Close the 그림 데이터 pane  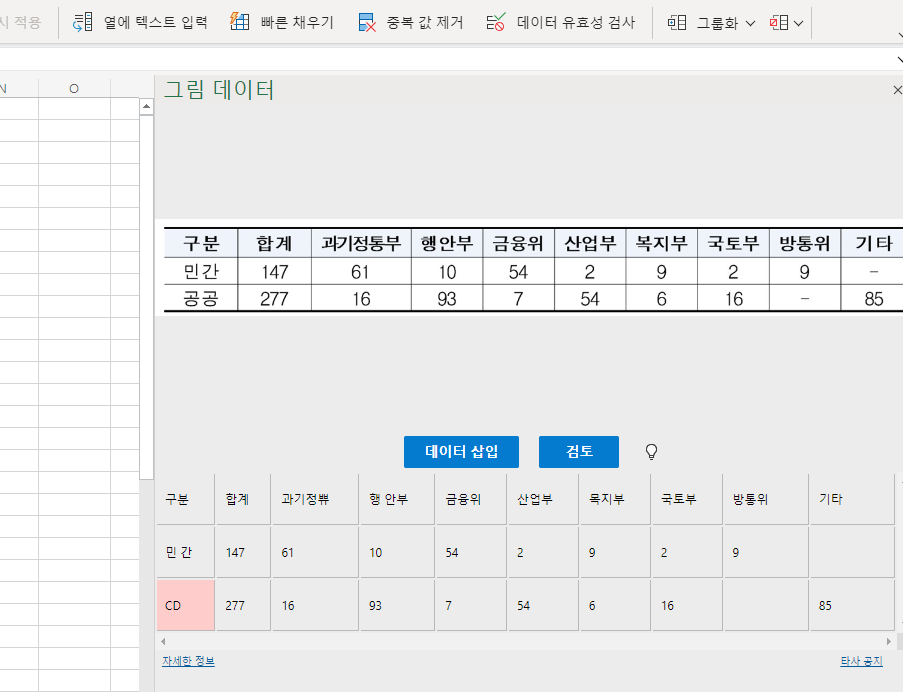coord(897,90)
